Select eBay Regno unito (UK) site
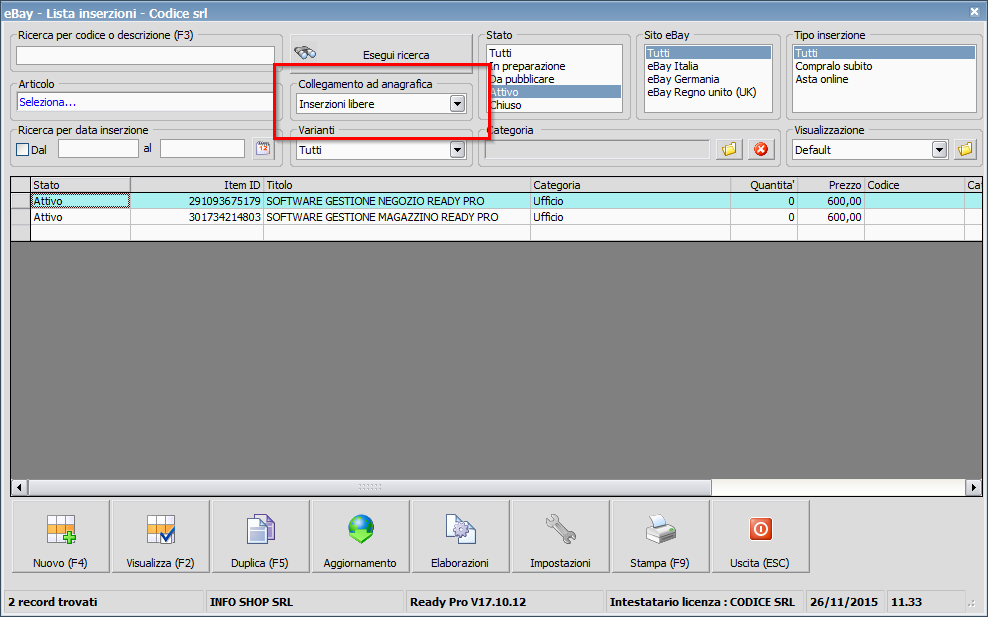This screenshot has width=988, height=617. point(708,92)
